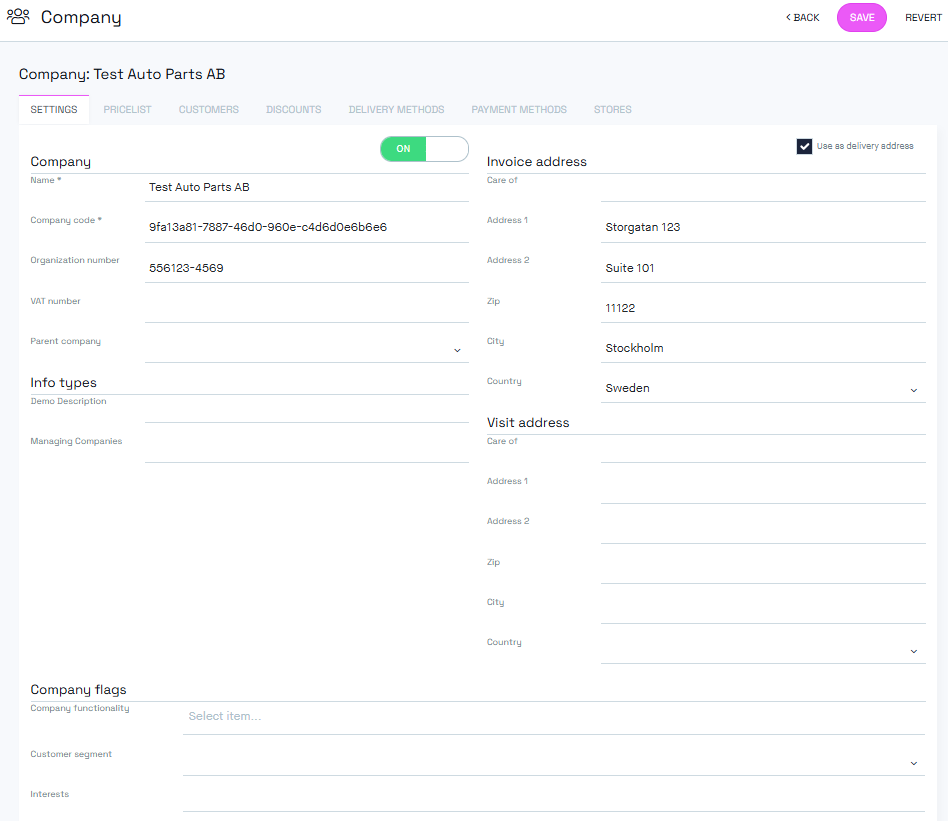This screenshot has width=948, height=821.
Task: Open the Customer segment dropdown
Action: (x=913, y=763)
